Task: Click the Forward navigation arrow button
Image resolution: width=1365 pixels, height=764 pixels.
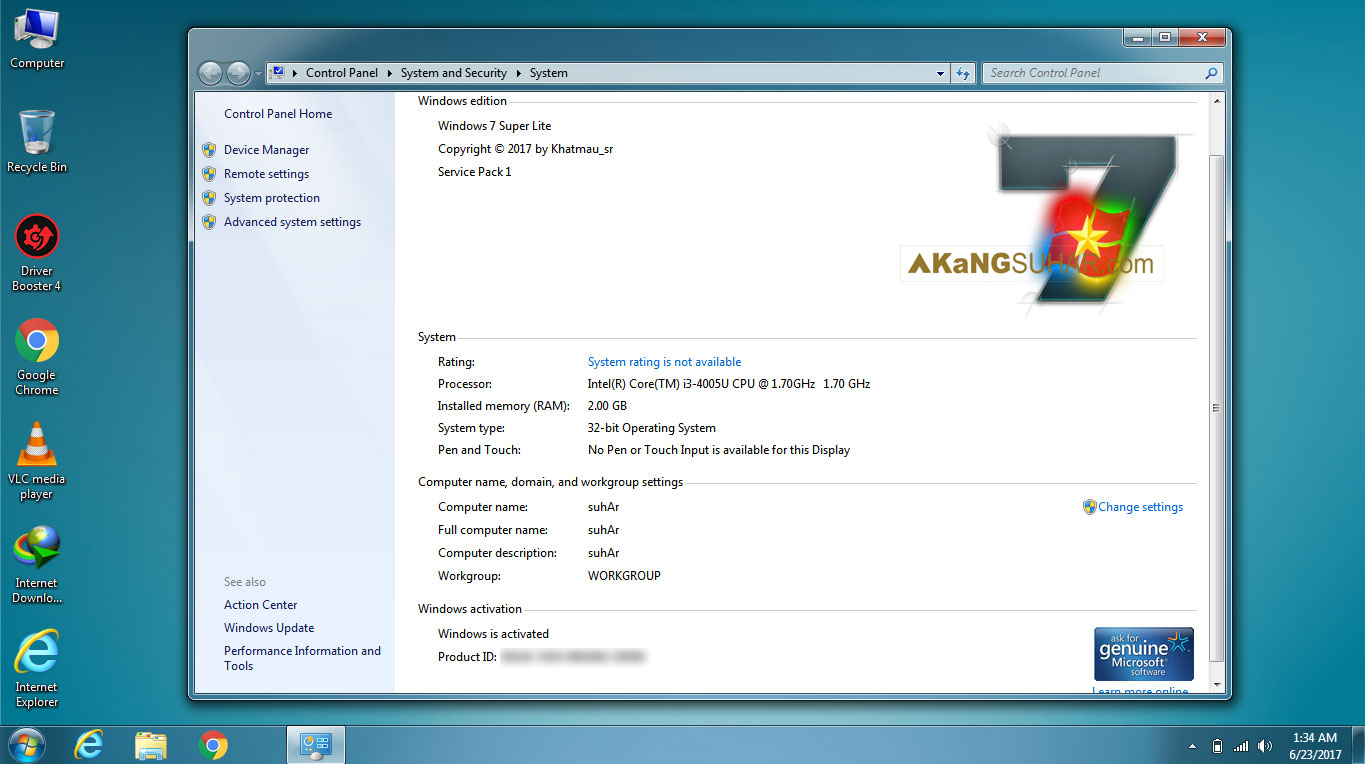Action: coord(238,73)
